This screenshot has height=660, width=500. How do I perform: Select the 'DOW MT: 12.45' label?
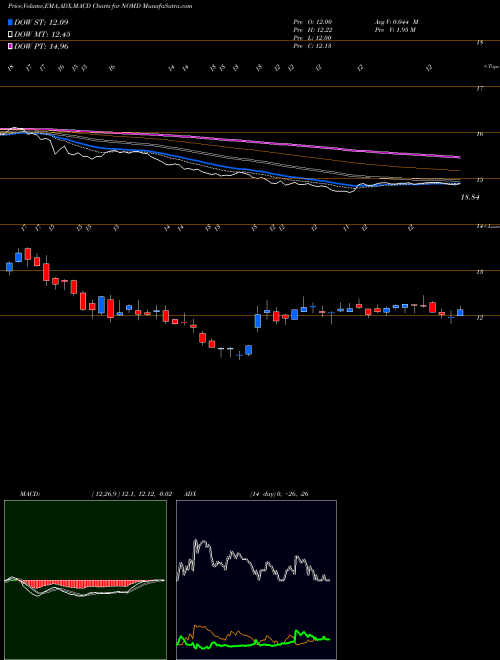(42, 35)
